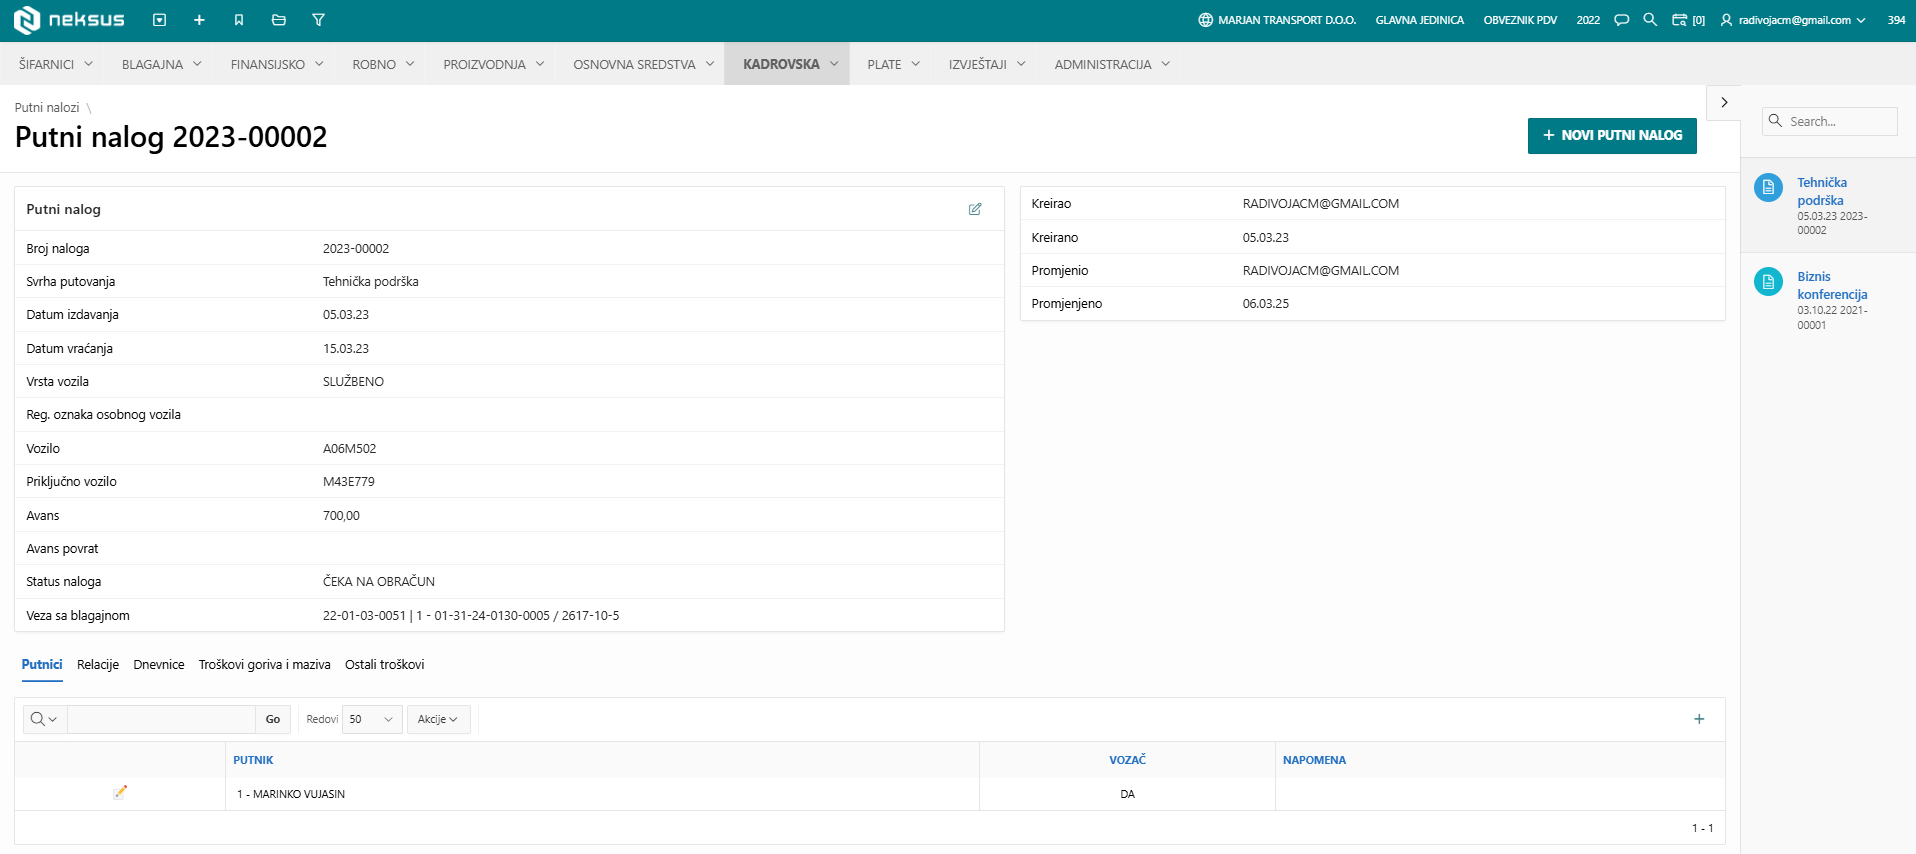The height and width of the screenshot is (854, 1916).
Task: Edit Putni nalog with the pencil icon
Action: point(975,209)
